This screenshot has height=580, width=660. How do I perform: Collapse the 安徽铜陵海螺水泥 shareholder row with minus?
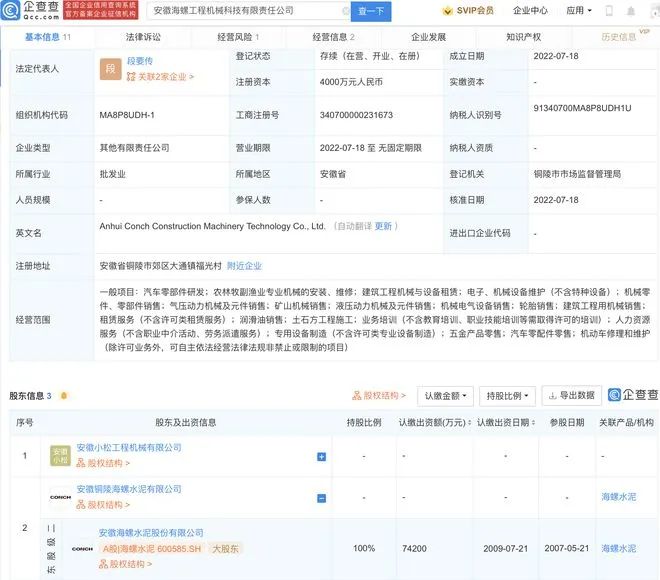pyautogui.click(x=321, y=497)
